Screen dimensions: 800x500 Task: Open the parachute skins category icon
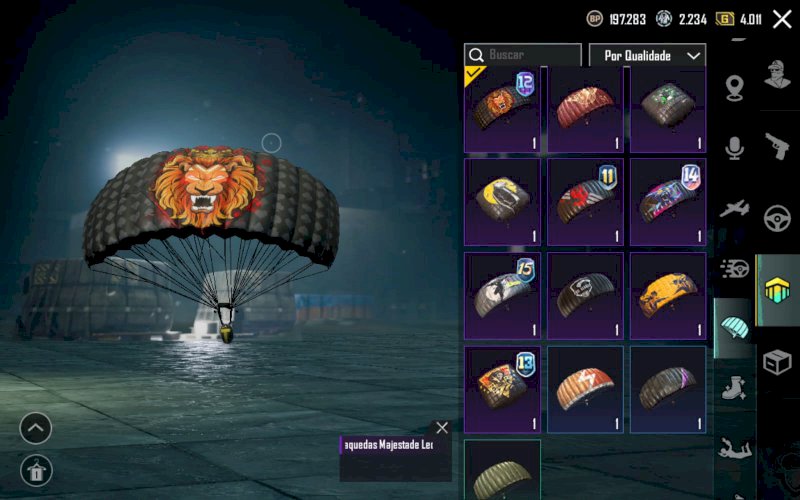(735, 328)
